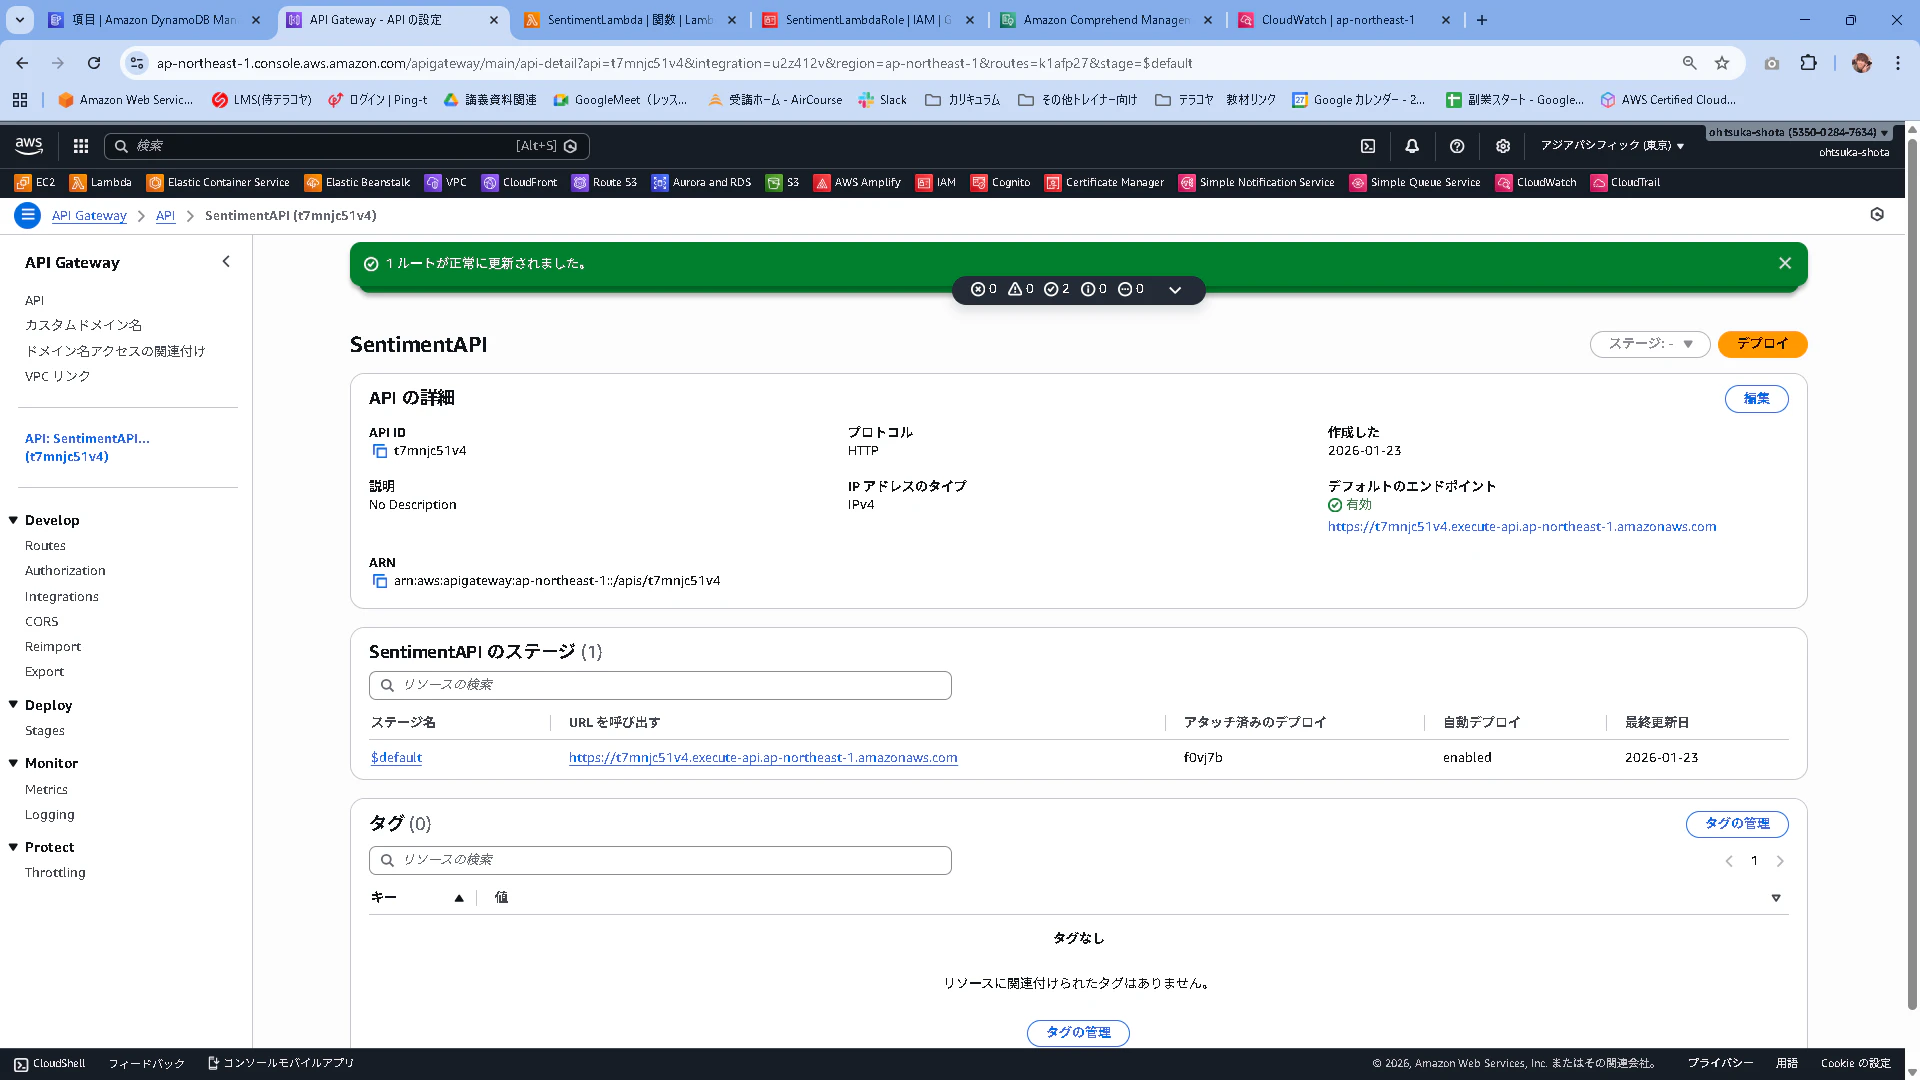Collapse the Deploy section
This screenshot has height=1080, width=1920.
pos(13,705)
